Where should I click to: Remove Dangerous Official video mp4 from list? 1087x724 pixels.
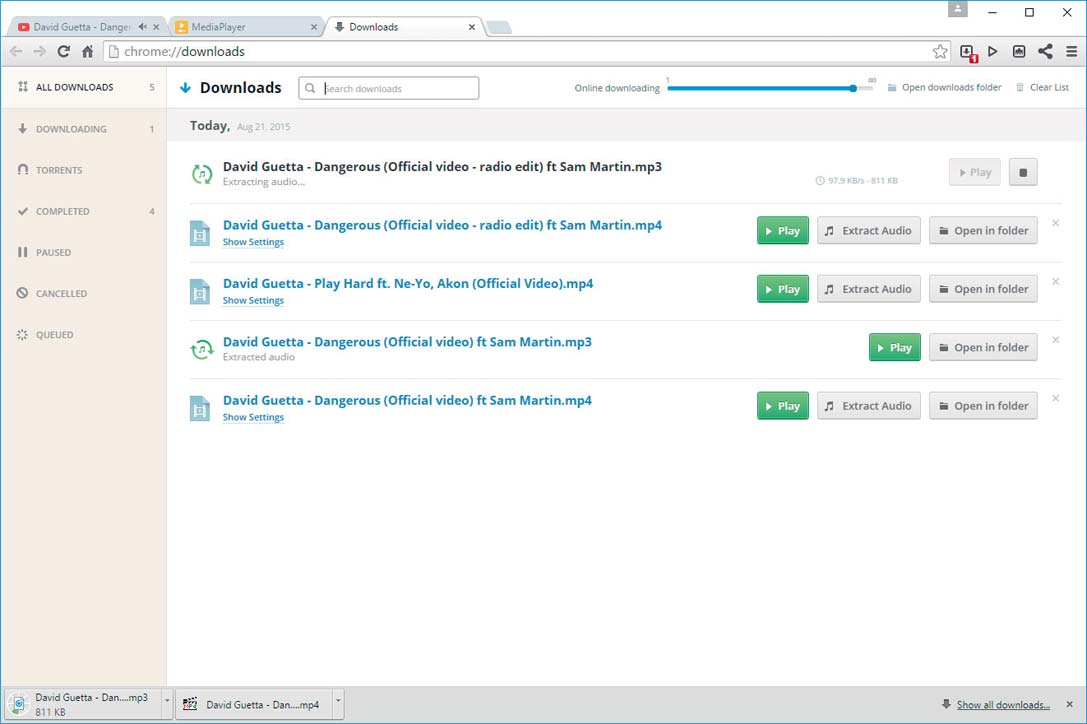(x=1055, y=398)
